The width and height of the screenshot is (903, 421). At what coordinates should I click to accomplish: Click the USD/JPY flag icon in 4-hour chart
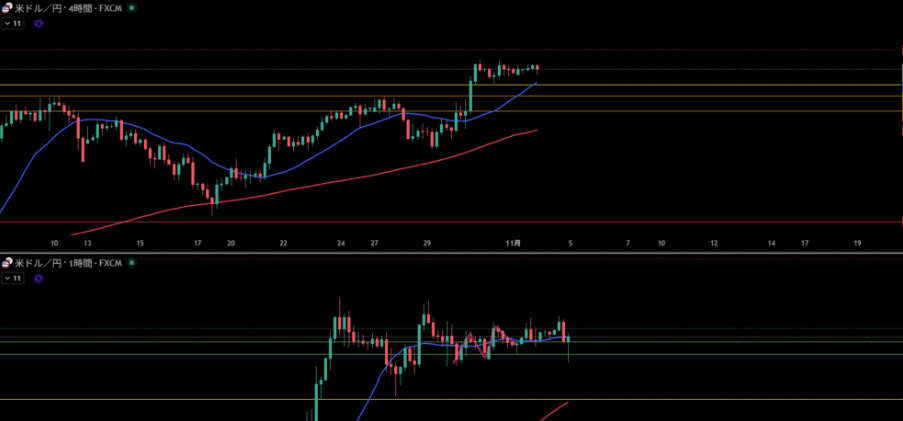pos(7,8)
